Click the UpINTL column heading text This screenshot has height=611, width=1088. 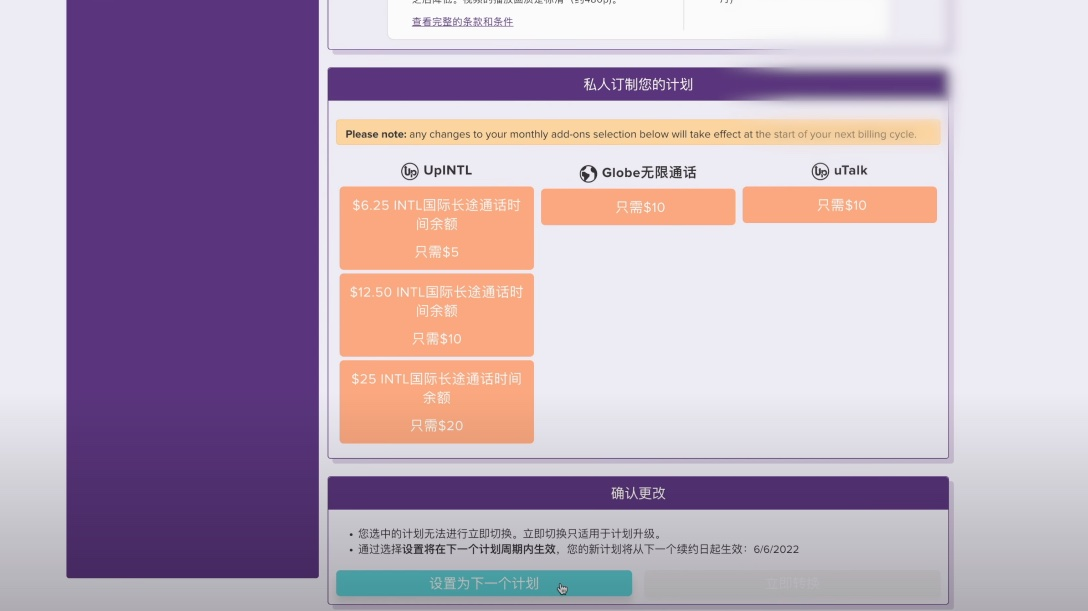pos(448,171)
